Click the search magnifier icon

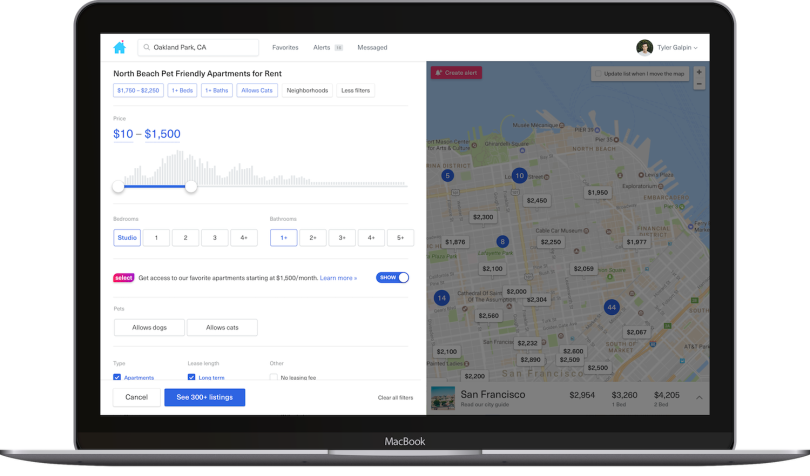click(x=147, y=47)
